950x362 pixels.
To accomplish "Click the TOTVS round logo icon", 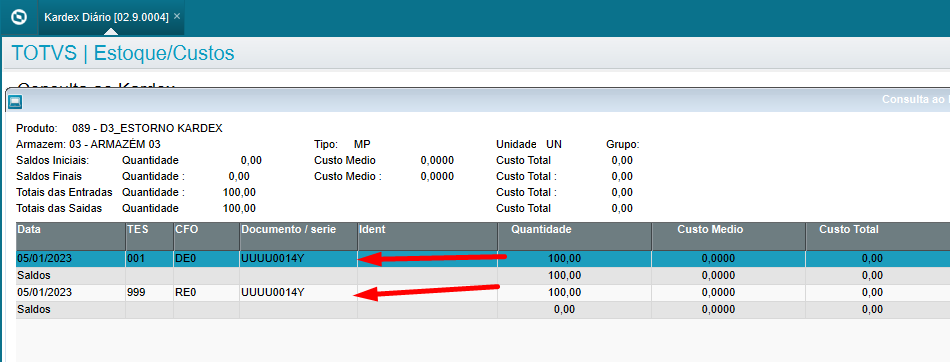I will point(19,18).
